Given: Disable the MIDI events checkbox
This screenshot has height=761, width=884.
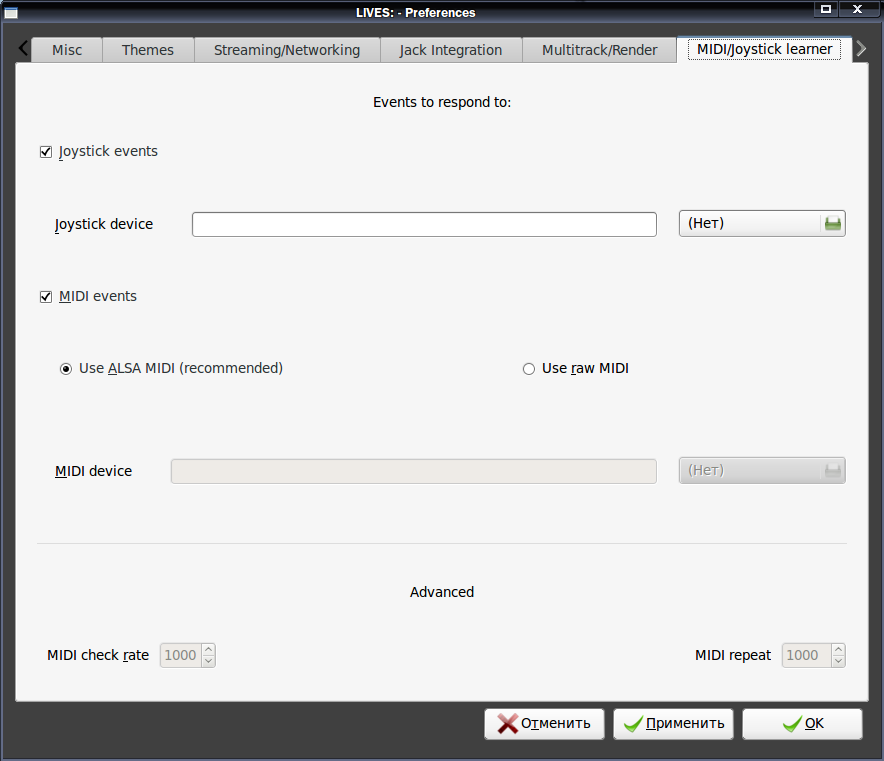Looking at the screenshot, I should pos(46,297).
